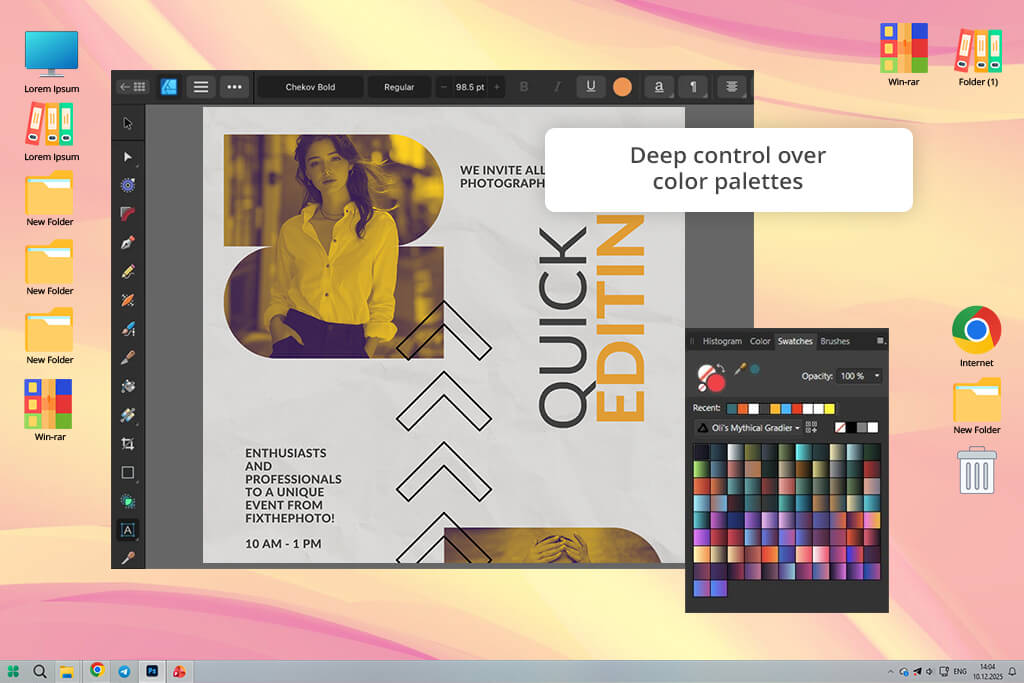The width and height of the screenshot is (1024, 683).
Task: Pick the yellow recent color swatch
Action: (829, 409)
